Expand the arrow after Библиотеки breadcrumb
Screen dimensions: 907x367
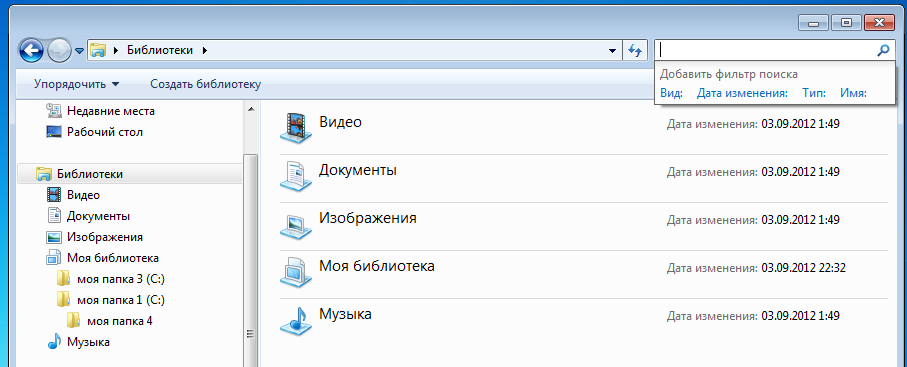click(x=205, y=50)
